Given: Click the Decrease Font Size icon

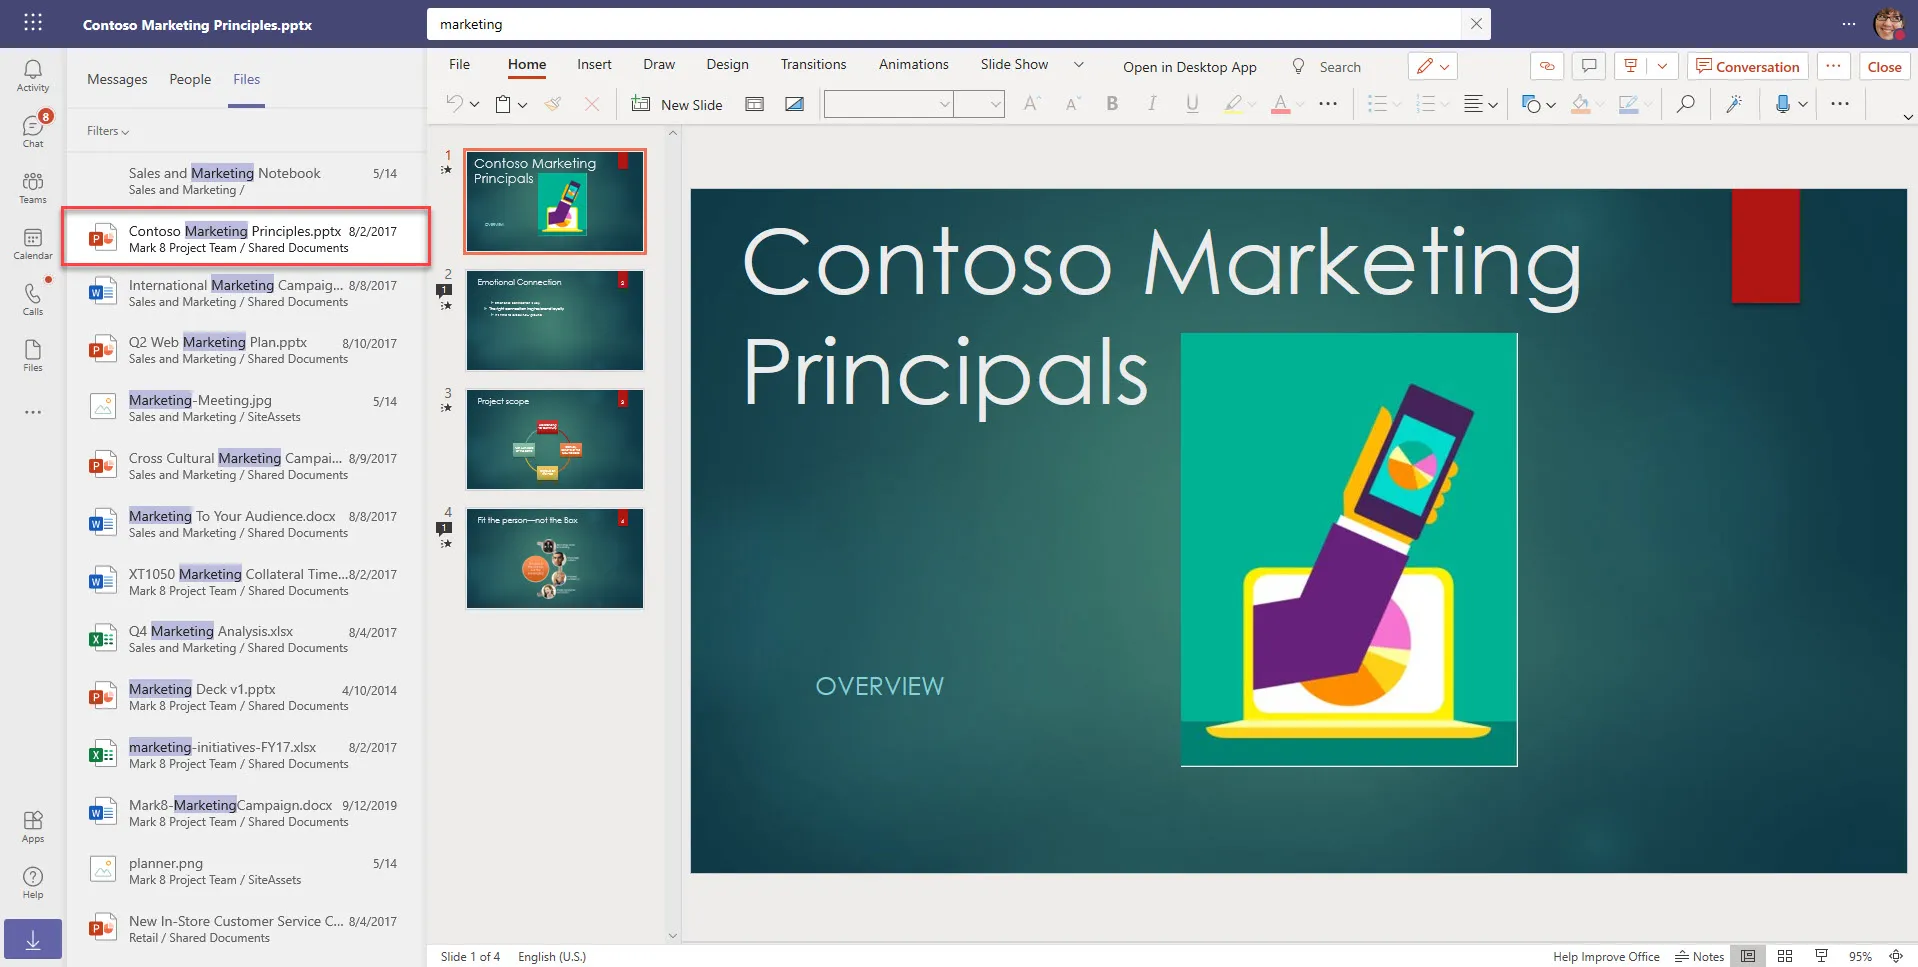Looking at the screenshot, I should coord(1072,103).
